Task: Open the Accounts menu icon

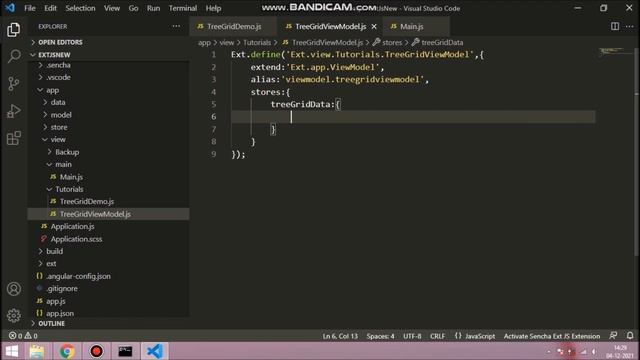Action: [x=13, y=289]
